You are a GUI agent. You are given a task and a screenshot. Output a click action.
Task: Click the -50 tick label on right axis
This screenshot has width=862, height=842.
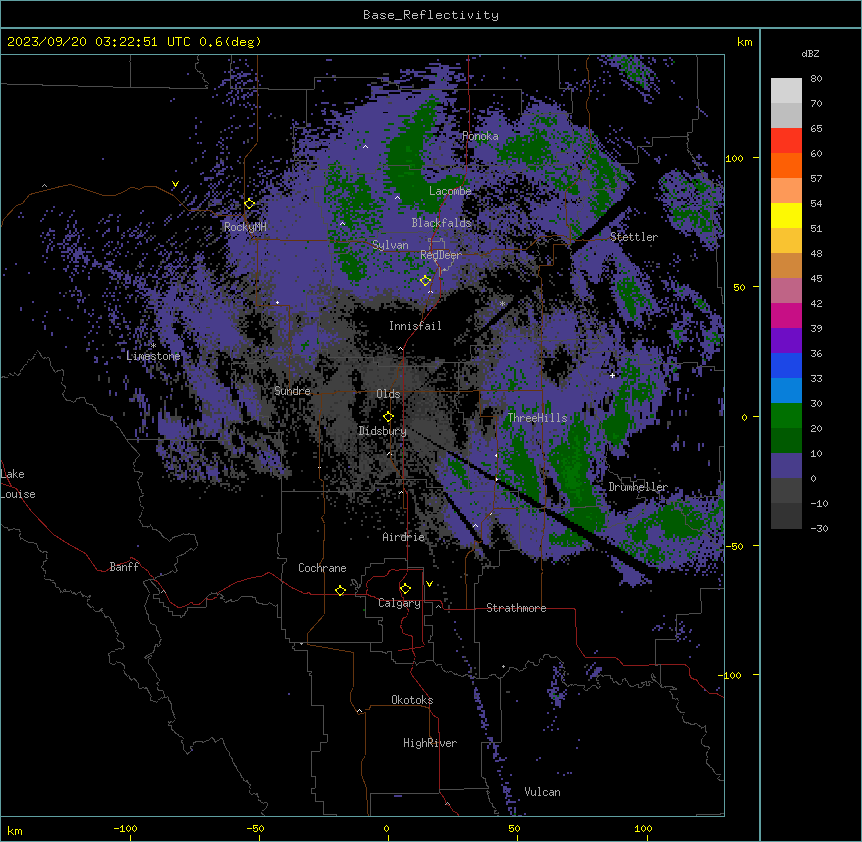[734, 546]
